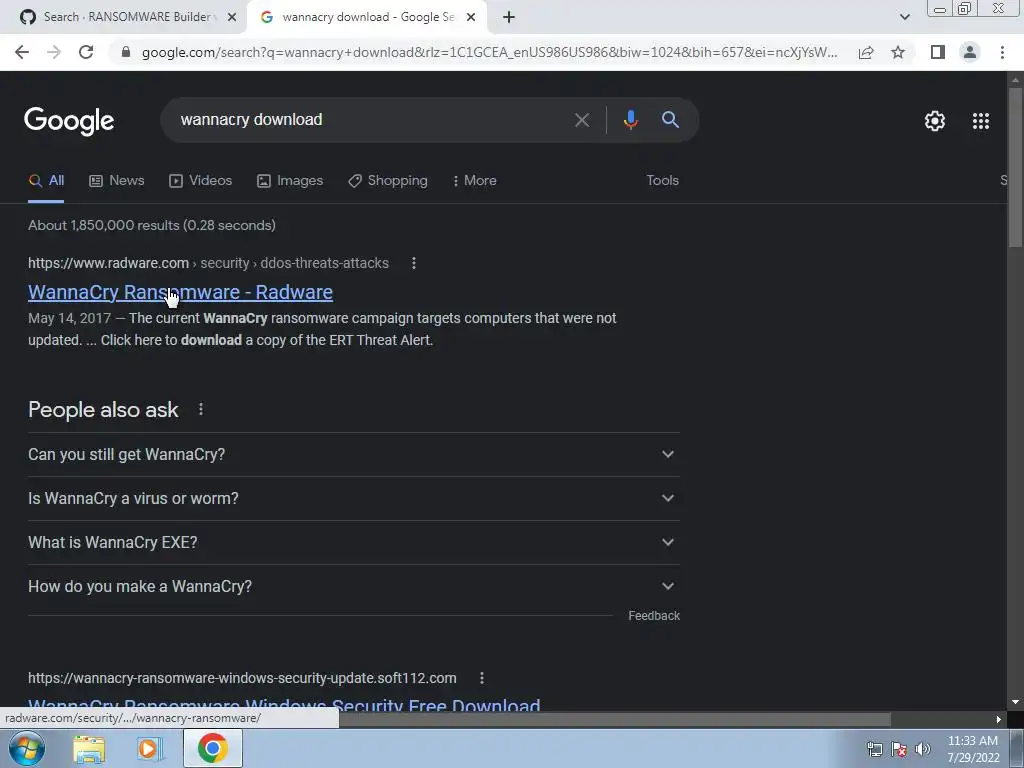Open Radware result options three dots
This screenshot has height=768, width=1024.
pos(413,263)
